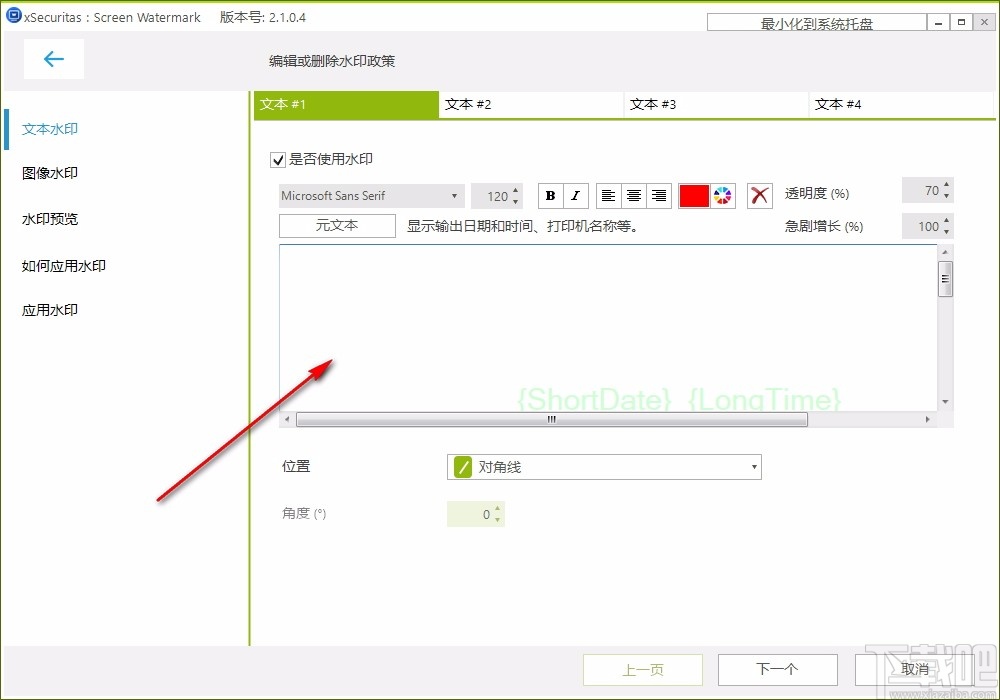
Task: Switch to the 文本 #3 tab
Action: click(716, 105)
